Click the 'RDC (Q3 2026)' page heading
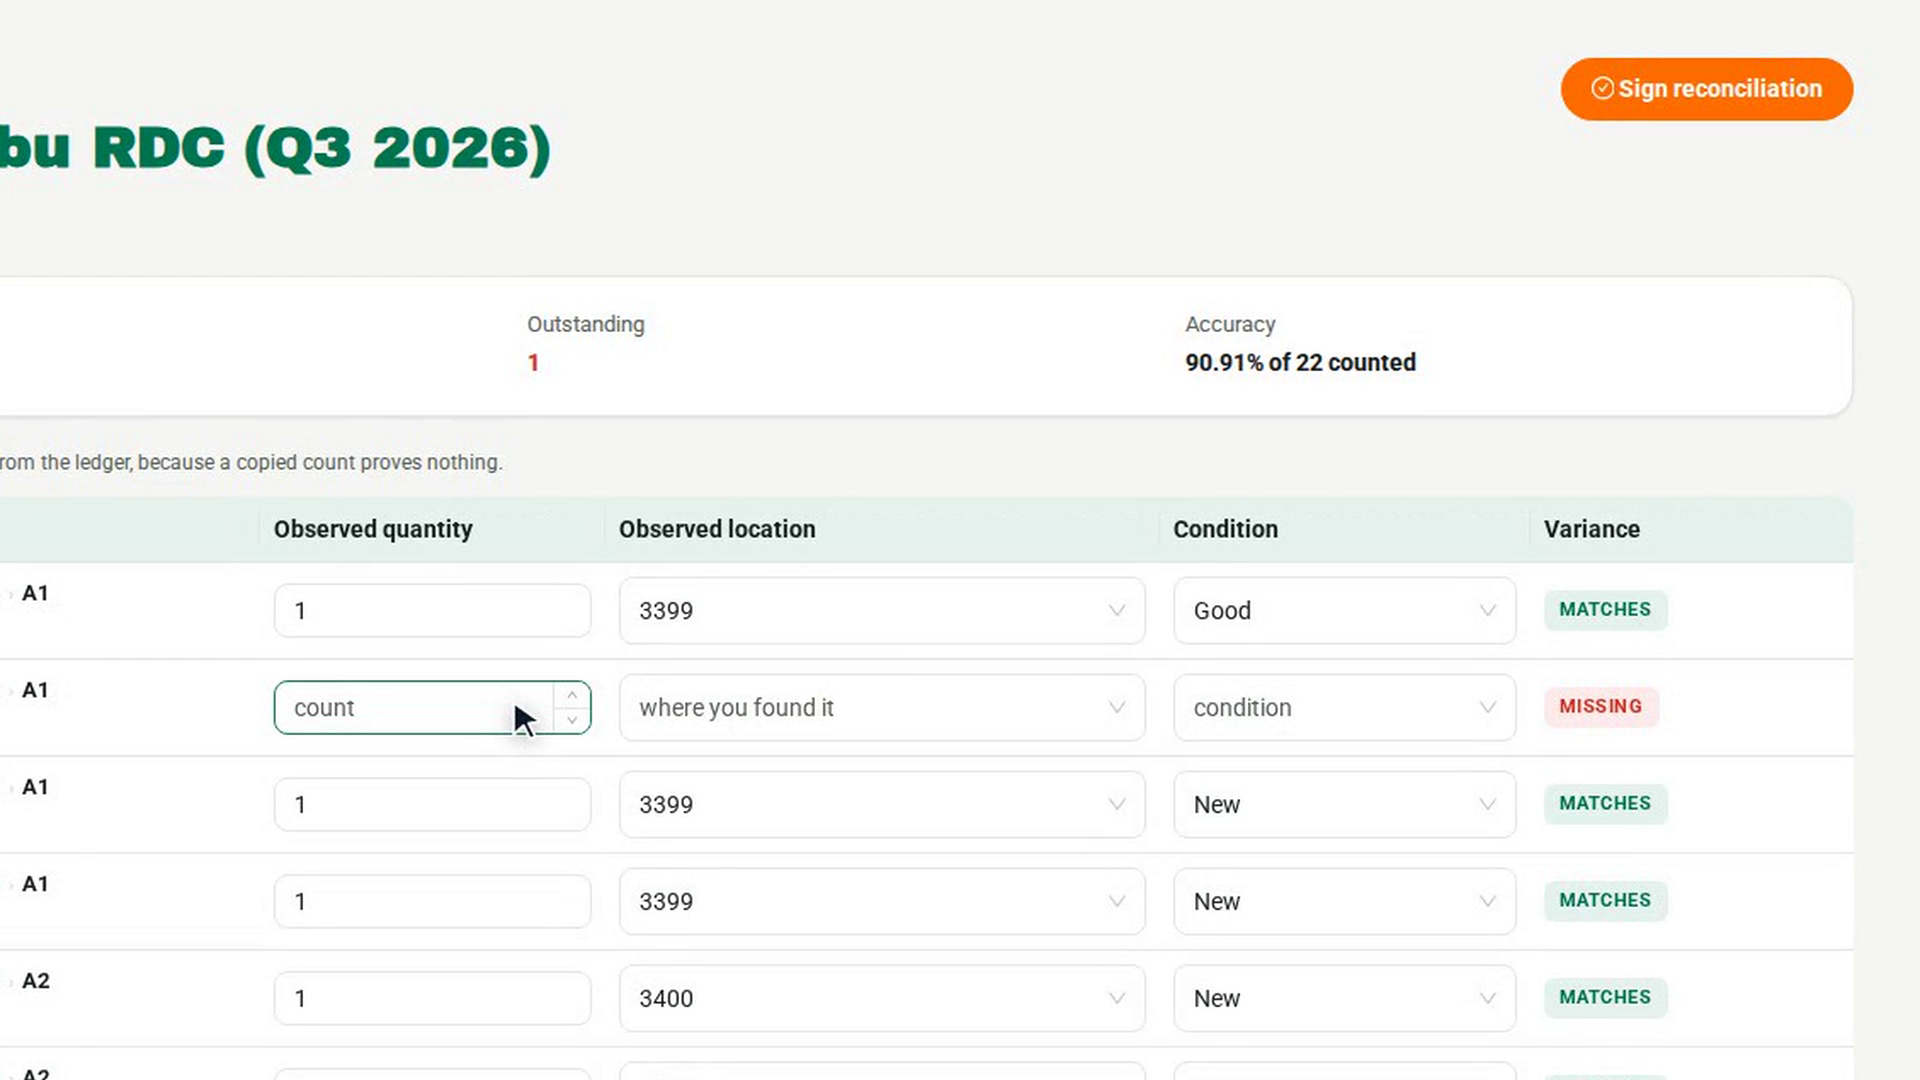Screen dimensions: 1920x1080 [x=321, y=149]
